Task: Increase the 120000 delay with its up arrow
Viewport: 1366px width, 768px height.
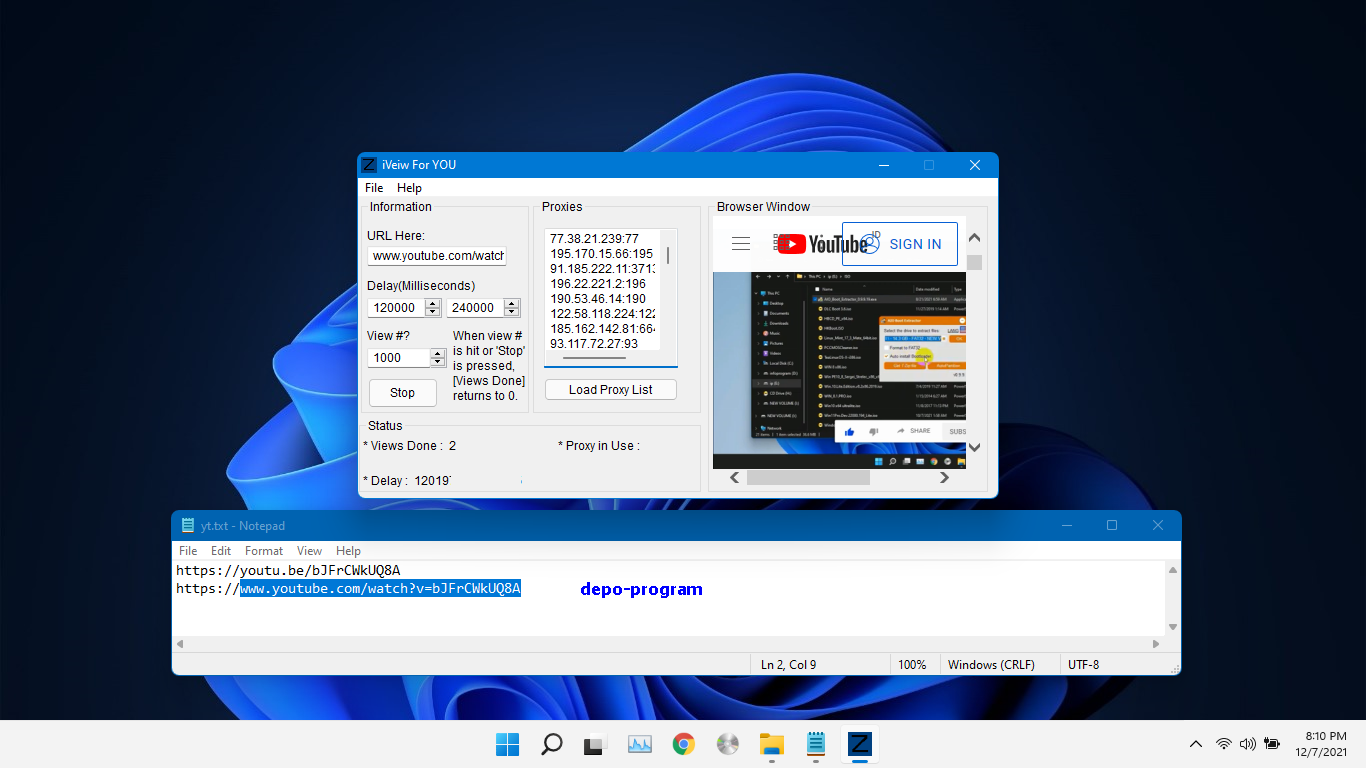Action: coord(433,303)
